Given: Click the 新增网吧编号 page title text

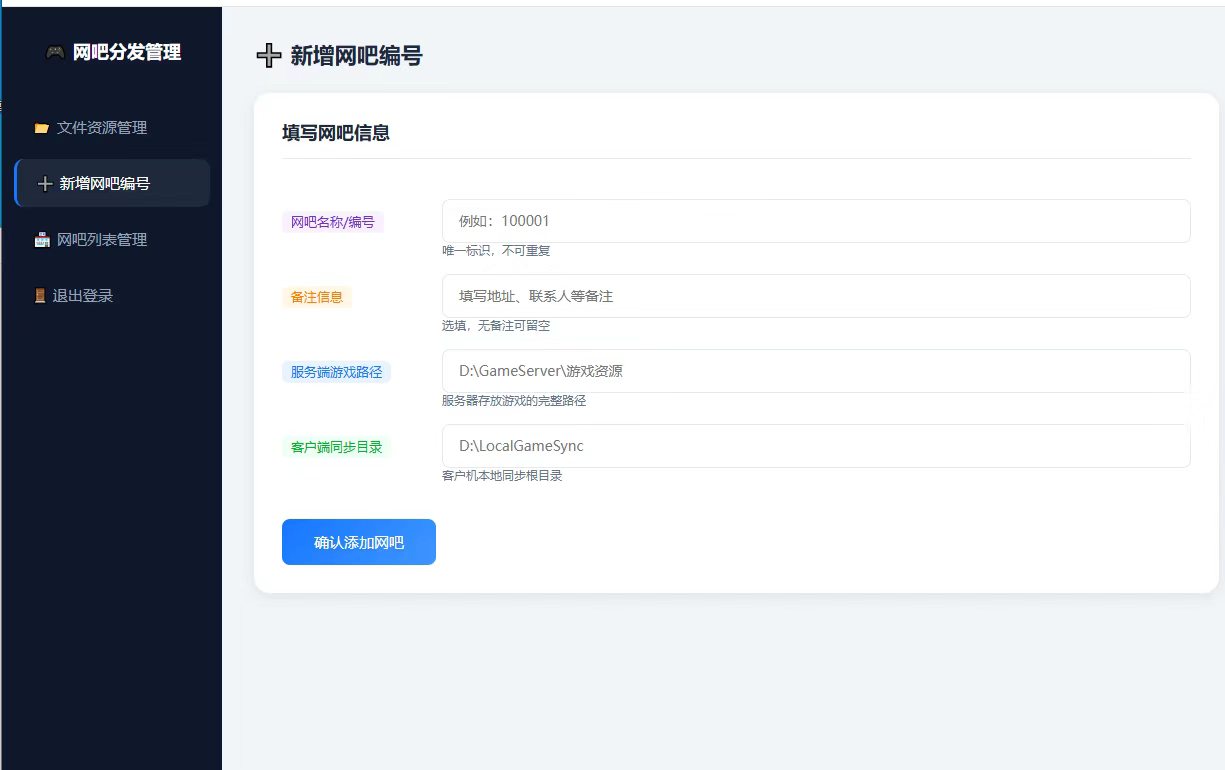Looking at the screenshot, I should pyautogui.click(x=356, y=56).
